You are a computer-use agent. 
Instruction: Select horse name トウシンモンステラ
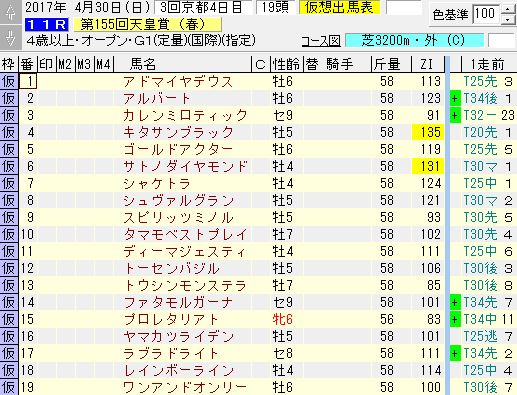(x=185, y=286)
